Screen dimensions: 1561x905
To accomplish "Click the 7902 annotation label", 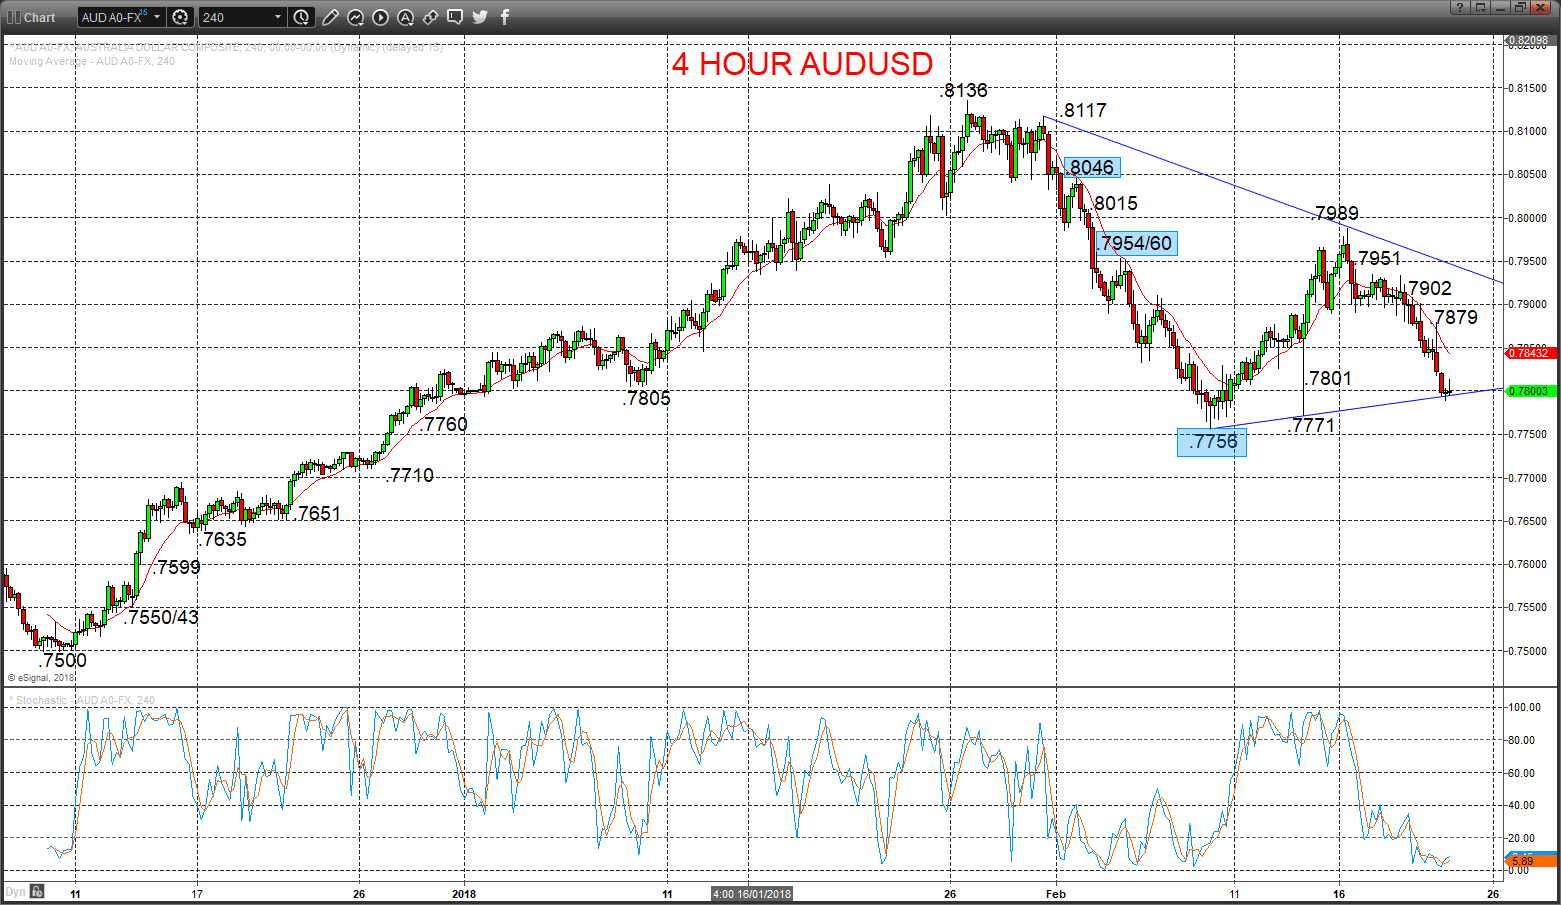I will tap(1430, 288).
